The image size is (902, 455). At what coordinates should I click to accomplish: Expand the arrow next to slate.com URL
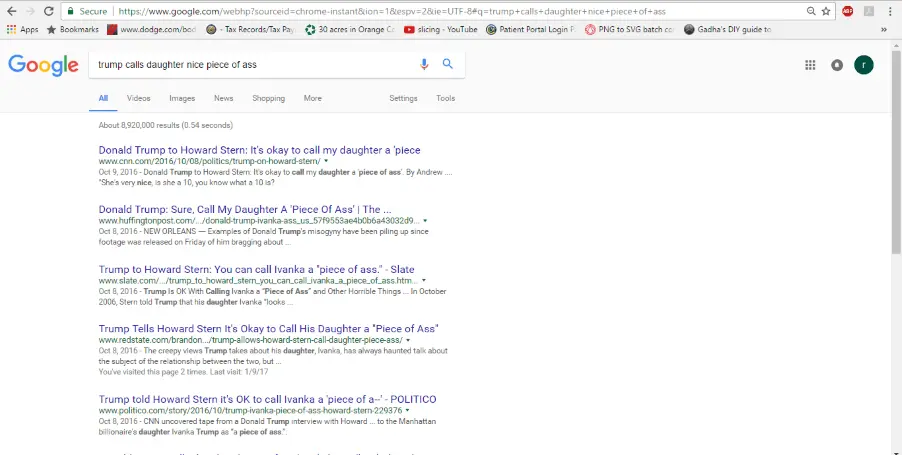point(424,281)
